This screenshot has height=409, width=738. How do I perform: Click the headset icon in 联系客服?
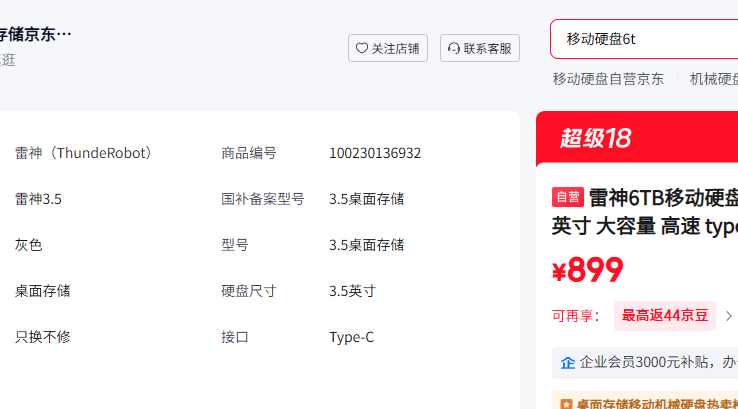point(454,48)
